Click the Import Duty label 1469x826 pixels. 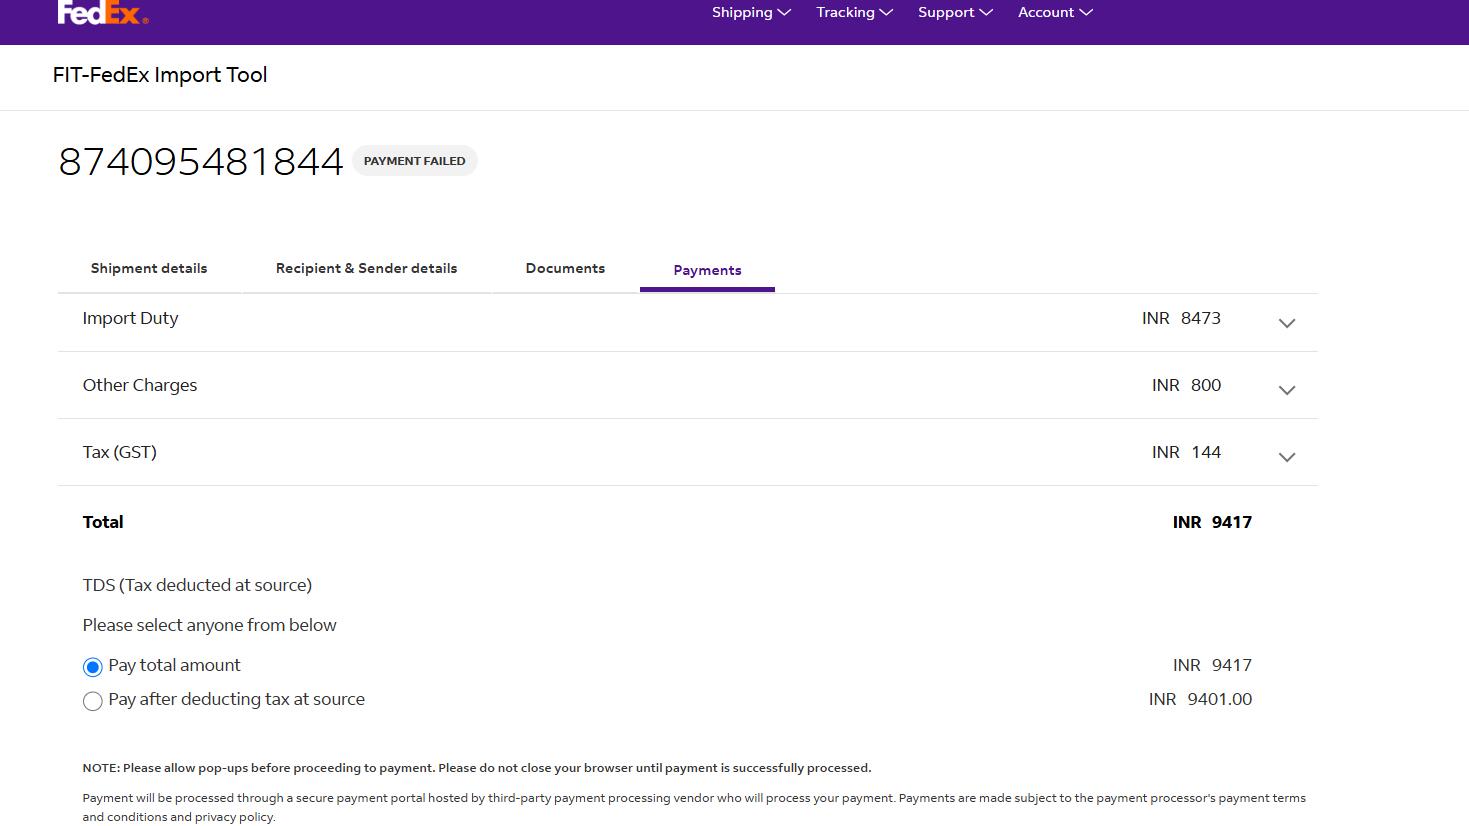tap(130, 318)
